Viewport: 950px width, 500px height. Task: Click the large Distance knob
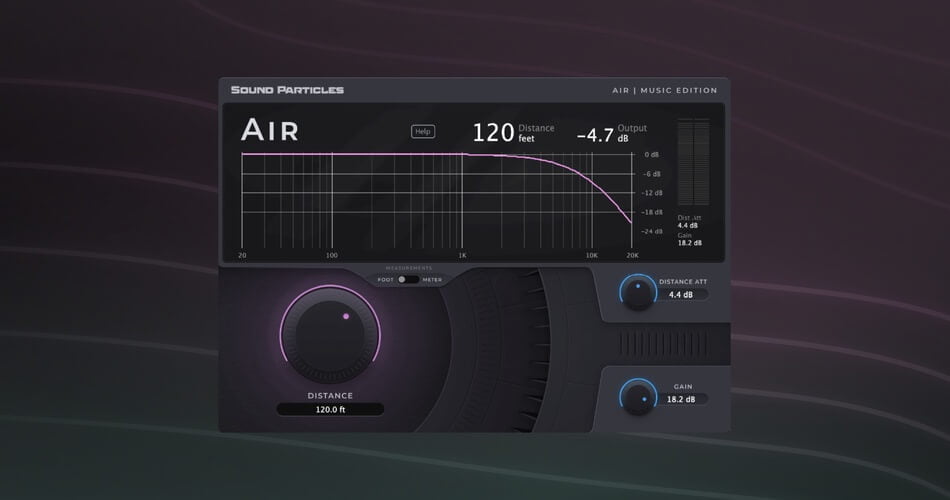tap(330, 335)
